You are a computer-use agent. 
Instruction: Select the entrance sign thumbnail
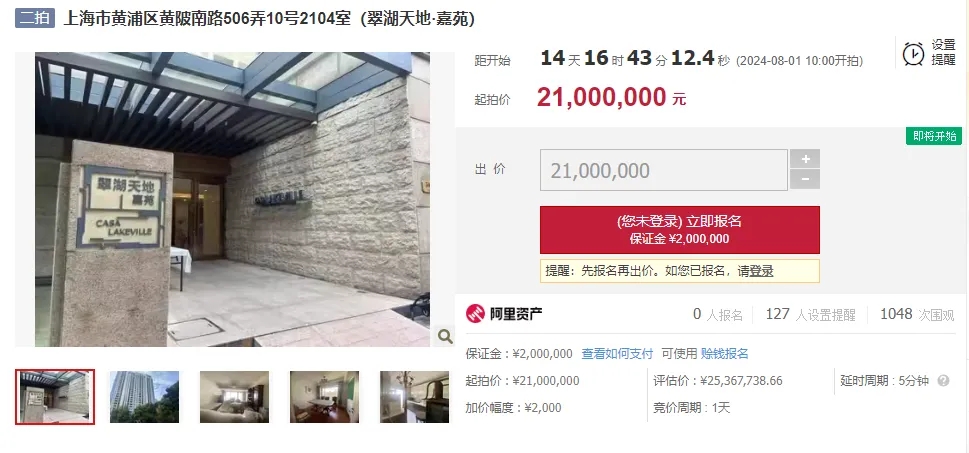[x=55, y=397]
